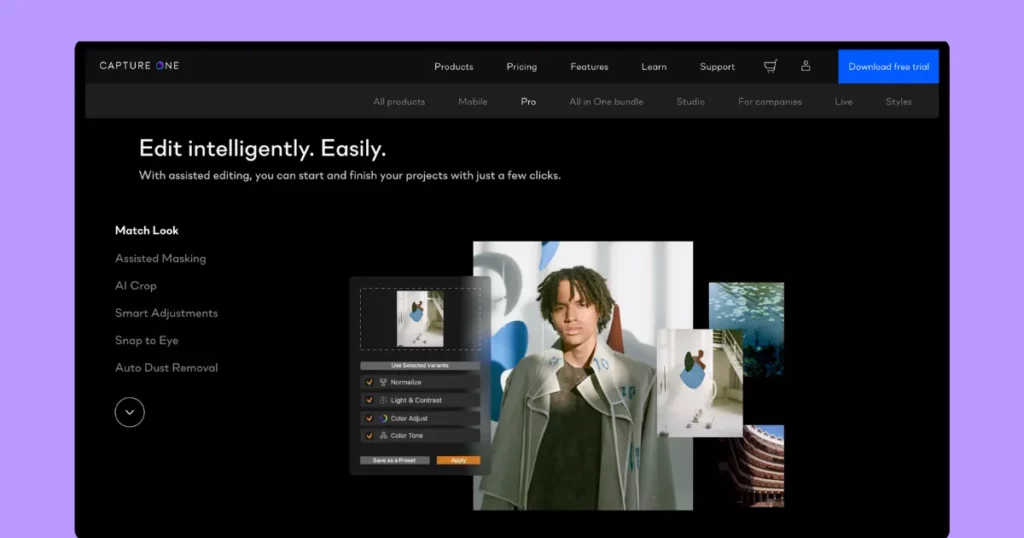Click the Color Adjust wheel icon
This screenshot has height=538, width=1024.
[383, 418]
